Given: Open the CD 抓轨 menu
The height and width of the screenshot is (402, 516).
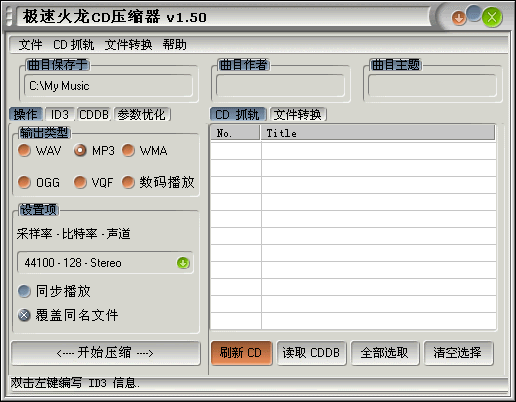Looking at the screenshot, I should (73, 45).
